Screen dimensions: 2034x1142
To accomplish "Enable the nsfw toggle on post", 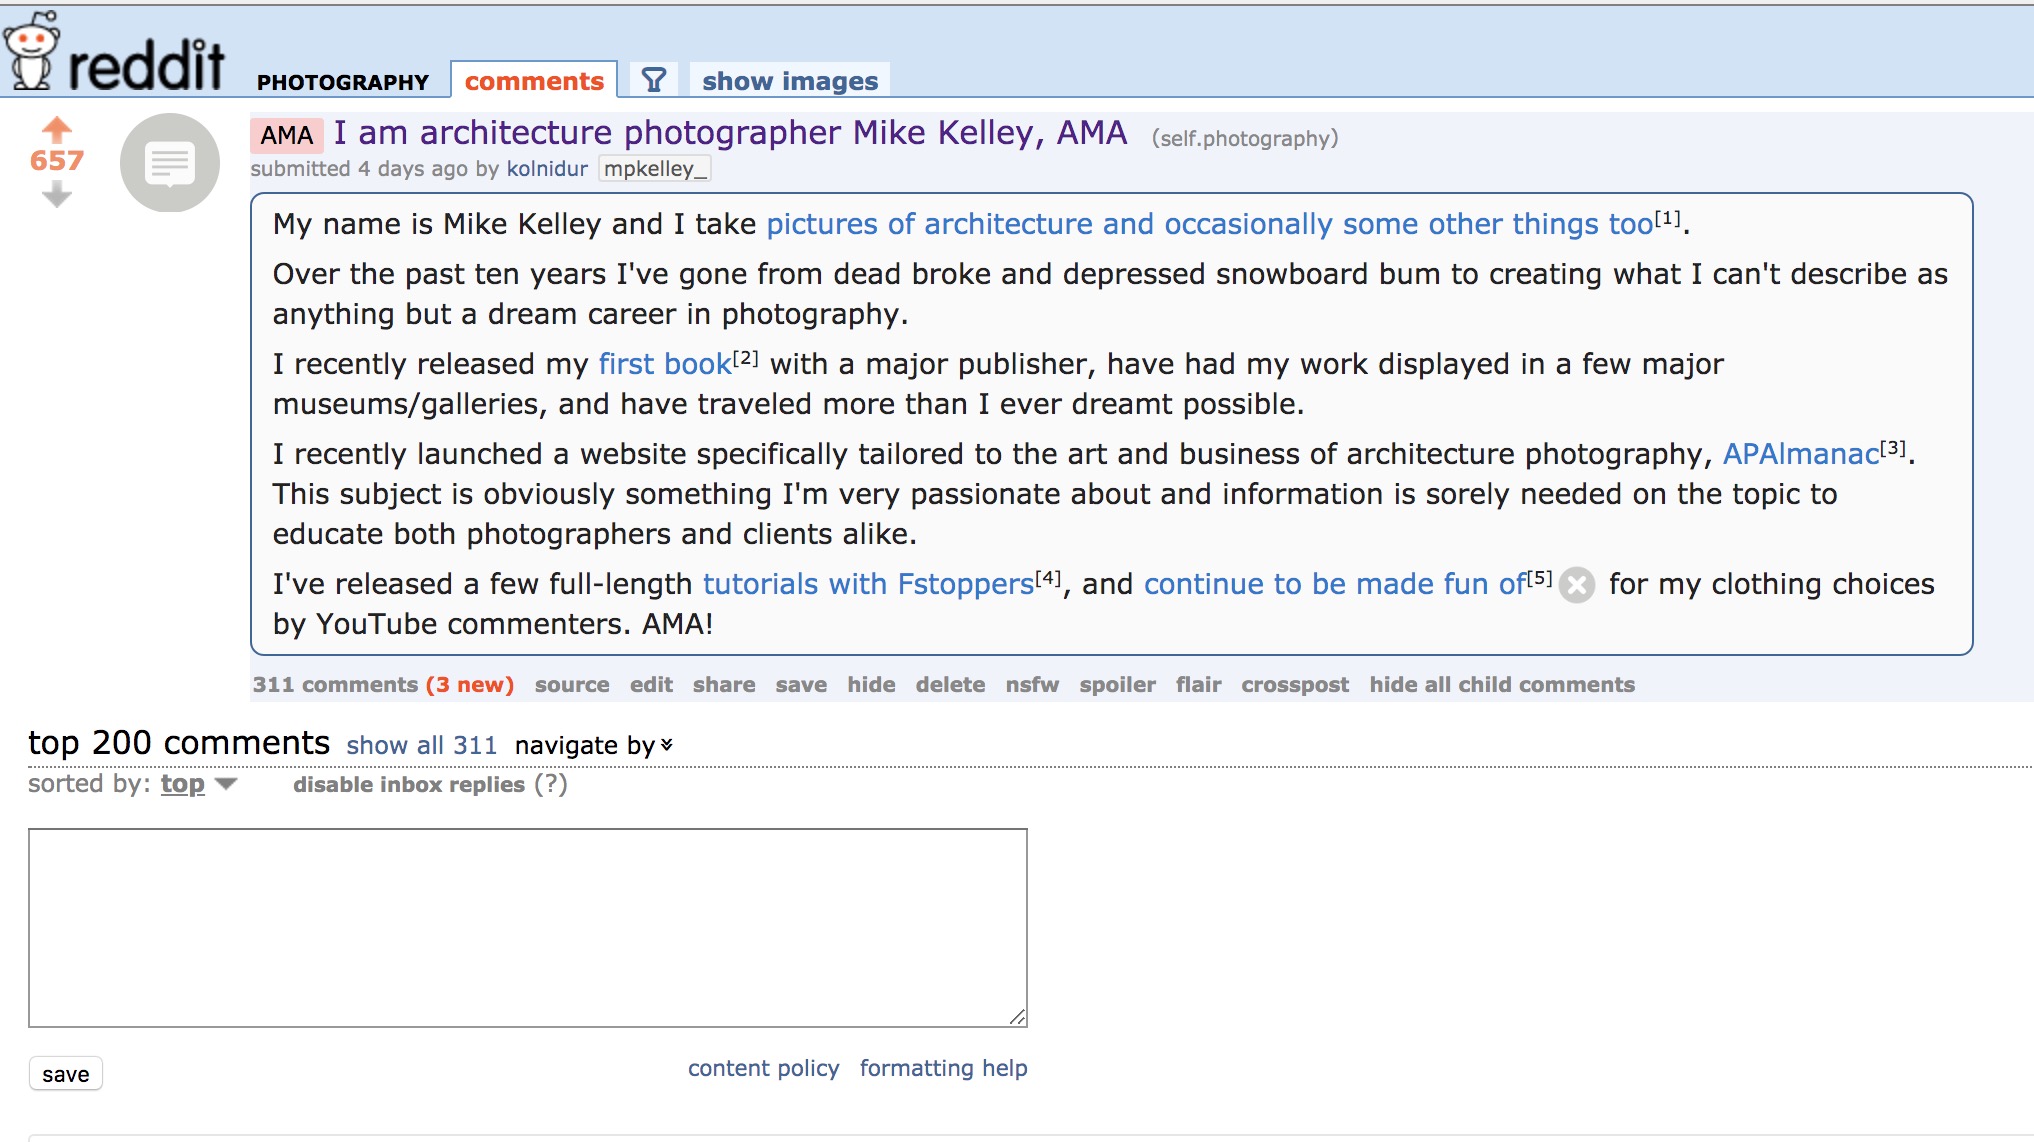I will coord(1034,685).
